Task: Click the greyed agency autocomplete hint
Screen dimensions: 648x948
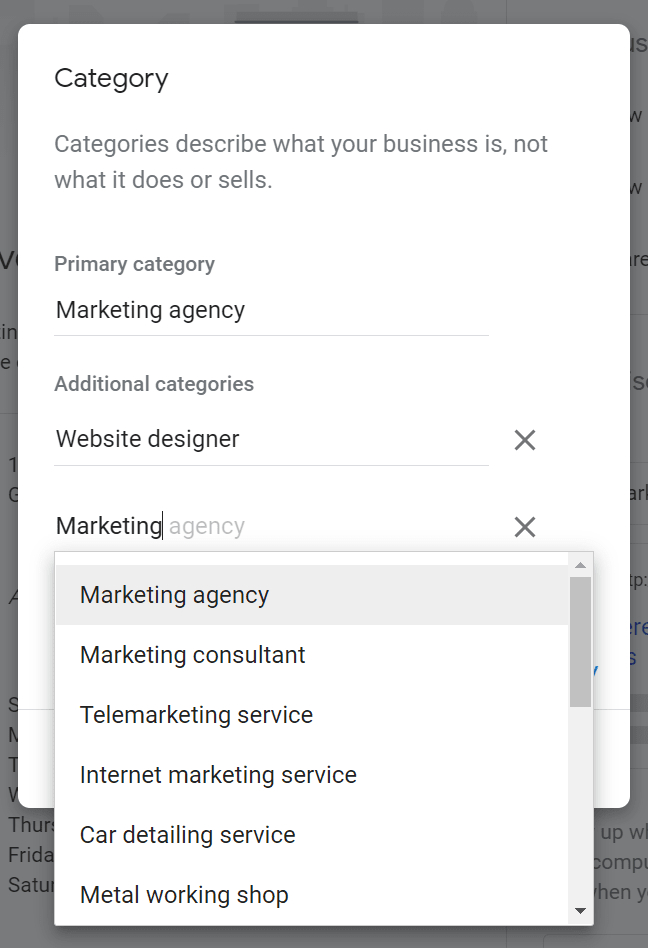Action: pos(207,527)
